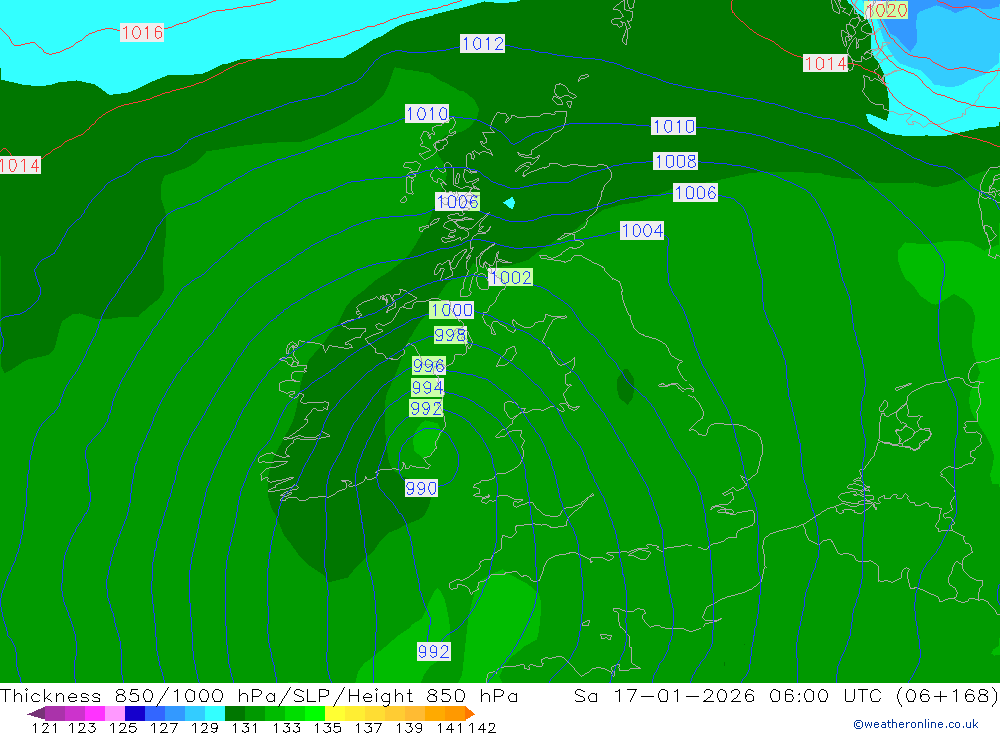Viewport: 1000px width, 733px height.
Task: Select 1006 label over western Scotland
Action: 457,202
